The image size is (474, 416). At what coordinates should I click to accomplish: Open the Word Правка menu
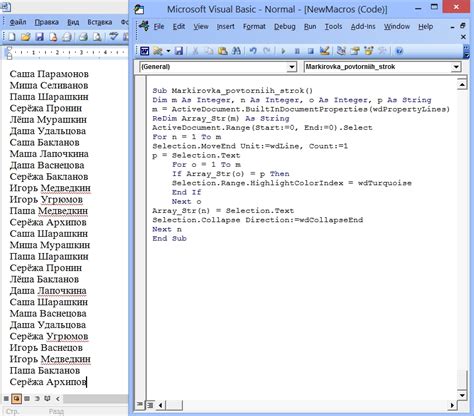tap(47, 22)
